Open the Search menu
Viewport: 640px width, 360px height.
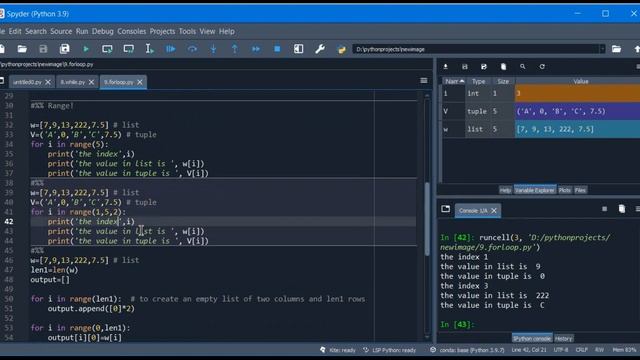tap(36, 31)
